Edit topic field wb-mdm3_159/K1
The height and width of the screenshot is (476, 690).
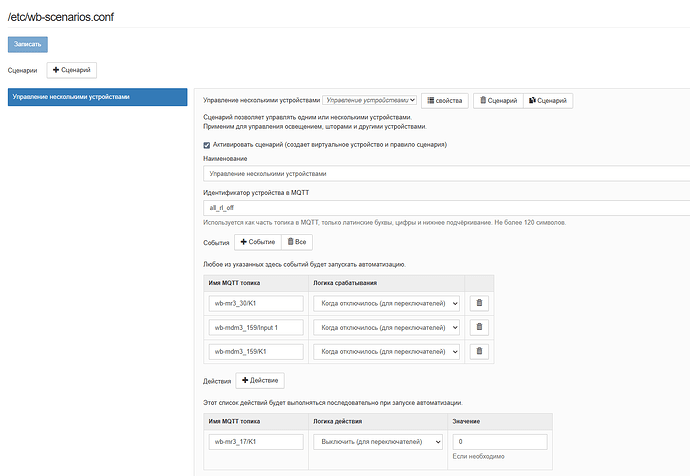pos(256,352)
